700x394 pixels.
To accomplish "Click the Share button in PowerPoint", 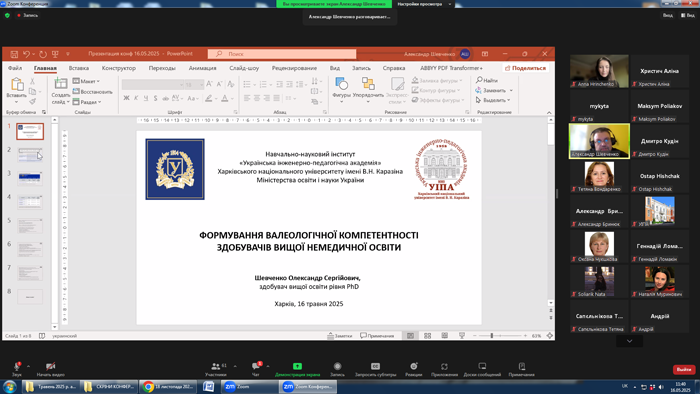I will 525,68.
